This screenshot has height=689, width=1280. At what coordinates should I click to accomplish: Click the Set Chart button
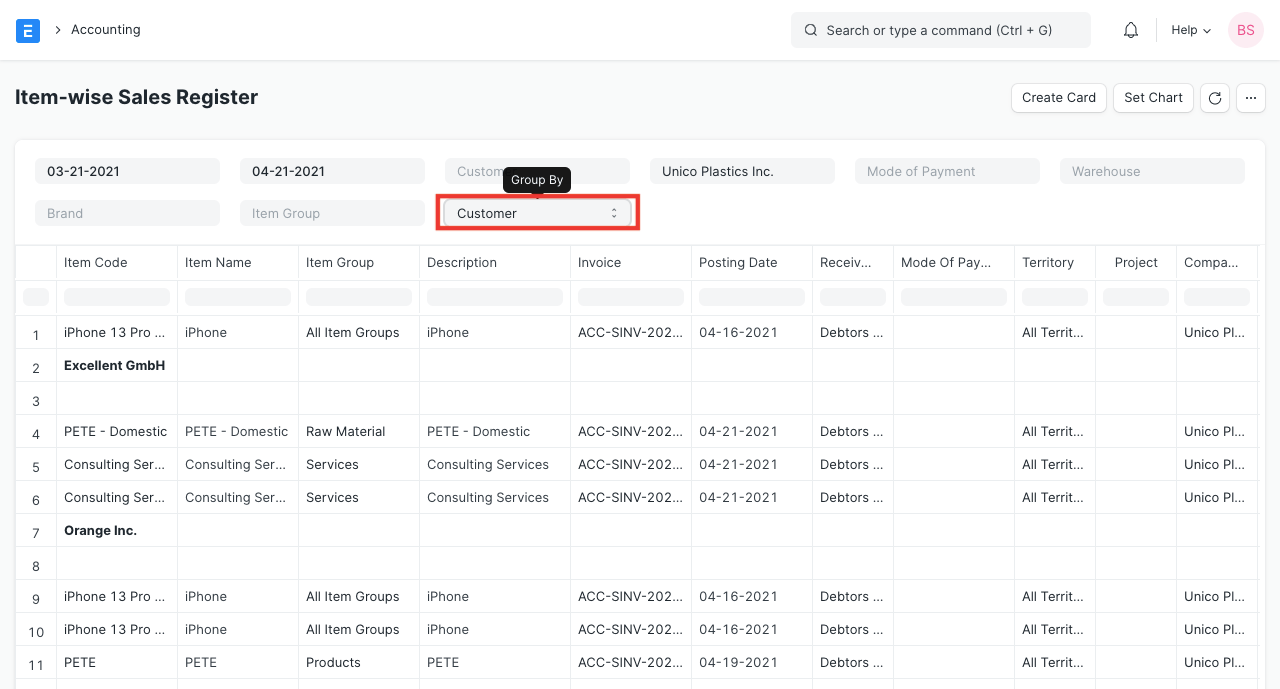pos(1153,98)
